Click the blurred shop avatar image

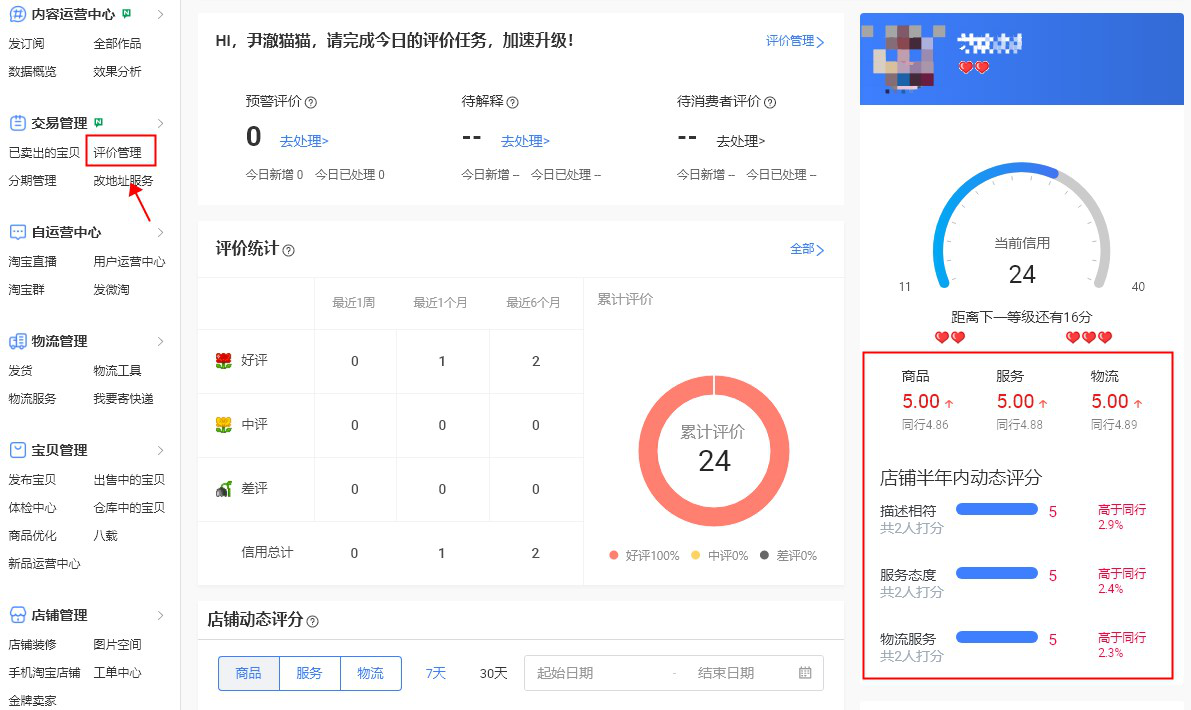tap(904, 58)
